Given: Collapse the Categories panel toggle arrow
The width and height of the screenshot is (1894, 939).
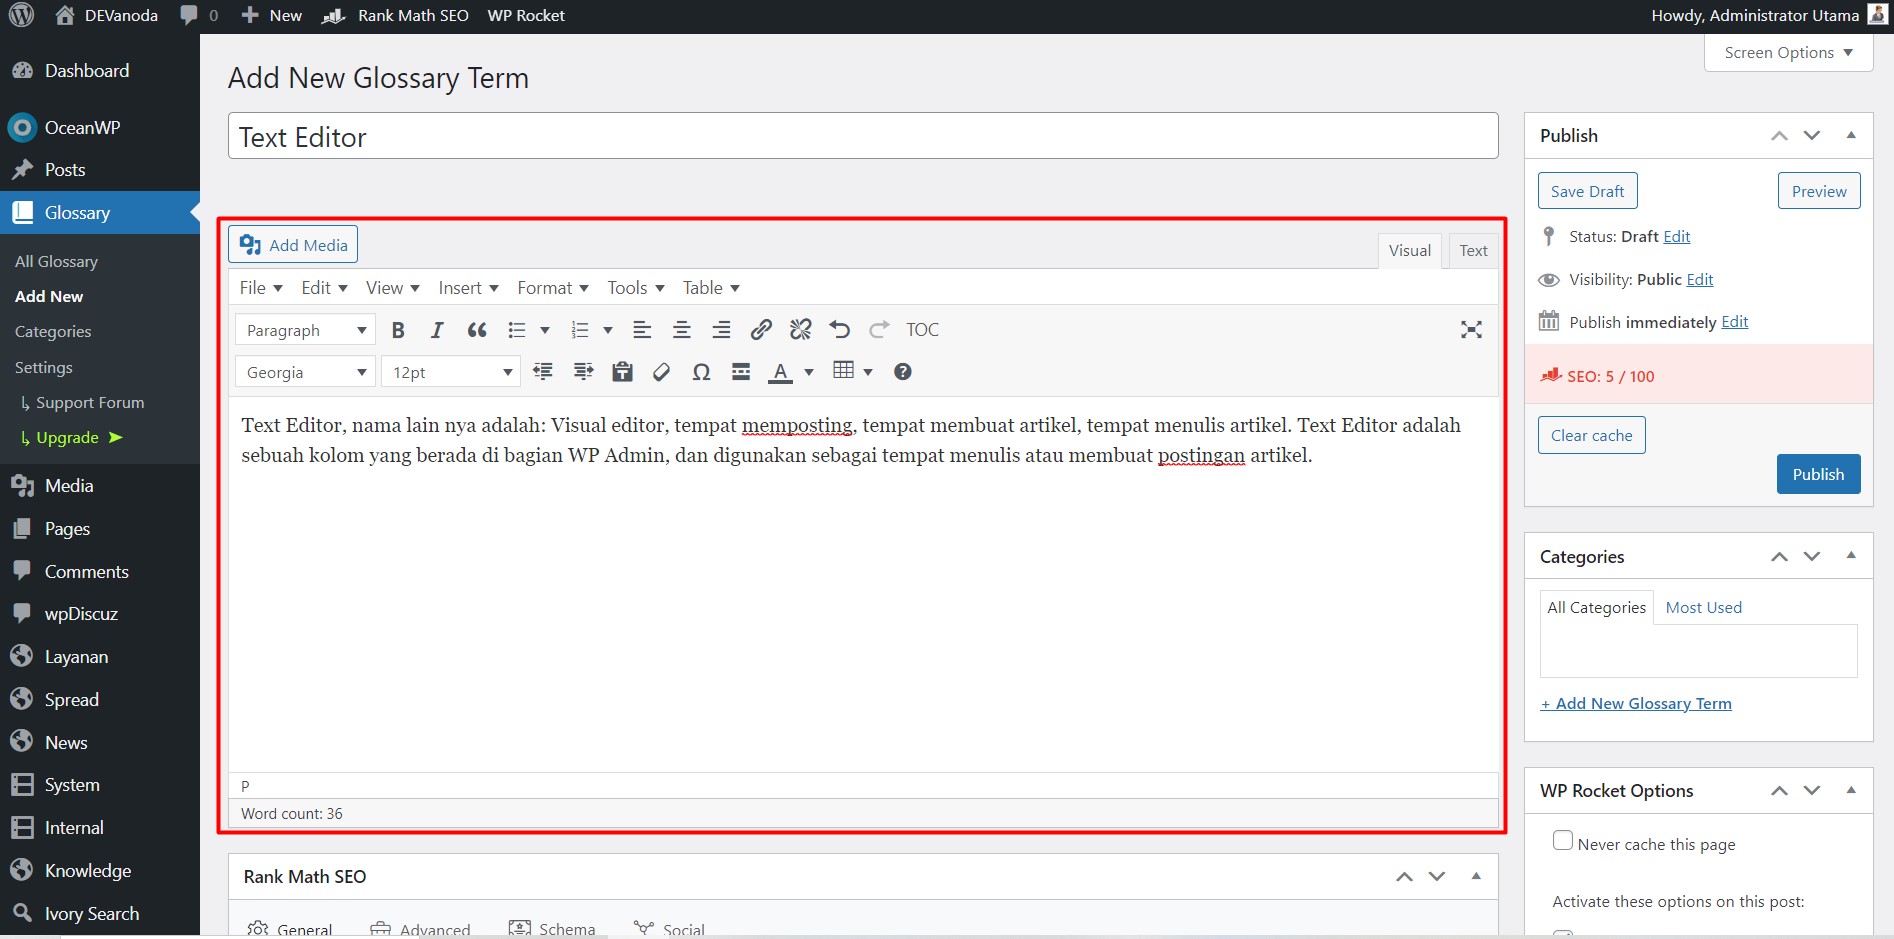Looking at the screenshot, I should tap(1851, 556).
